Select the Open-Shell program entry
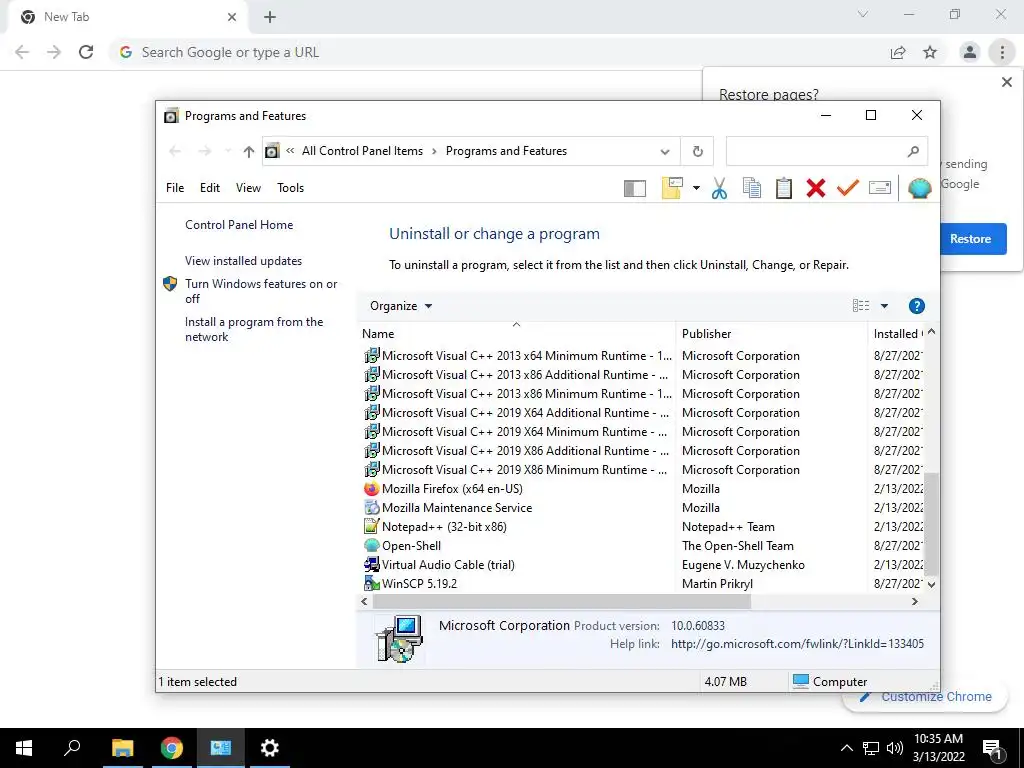The width and height of the screenshot is (1024, 768). (411, 545)
